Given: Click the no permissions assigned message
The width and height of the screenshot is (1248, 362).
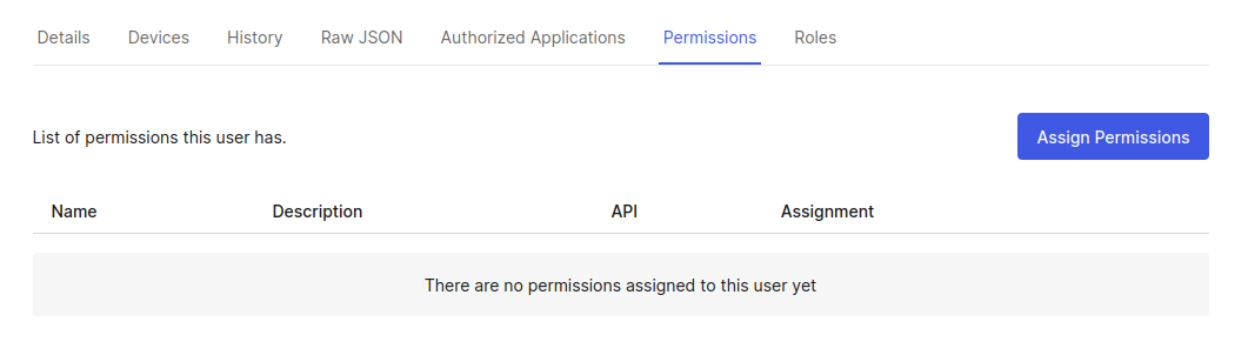Looking at the screenshot, I should 620,286.
